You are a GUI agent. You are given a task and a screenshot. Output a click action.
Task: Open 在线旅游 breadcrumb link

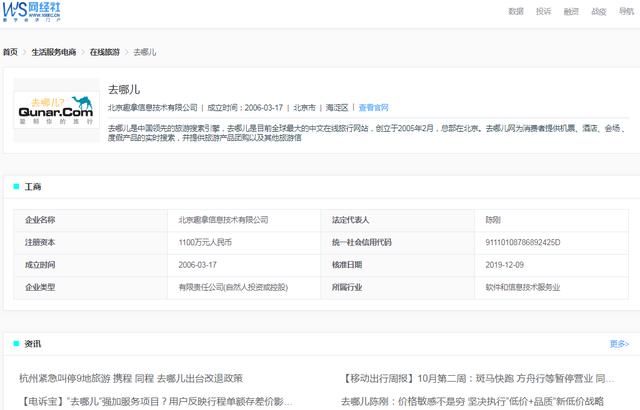click(x=104, y=52)
